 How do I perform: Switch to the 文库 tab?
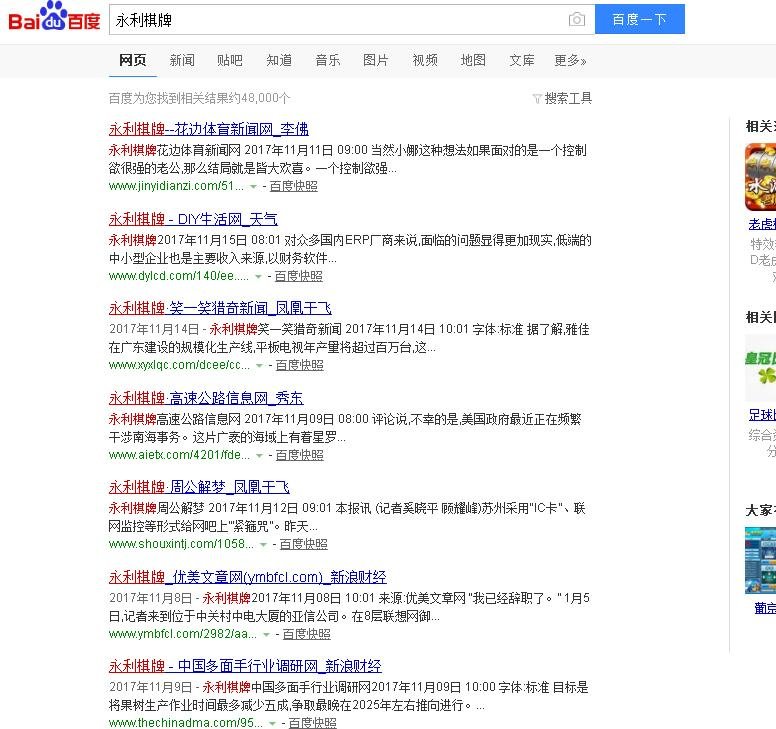[522, 60]
